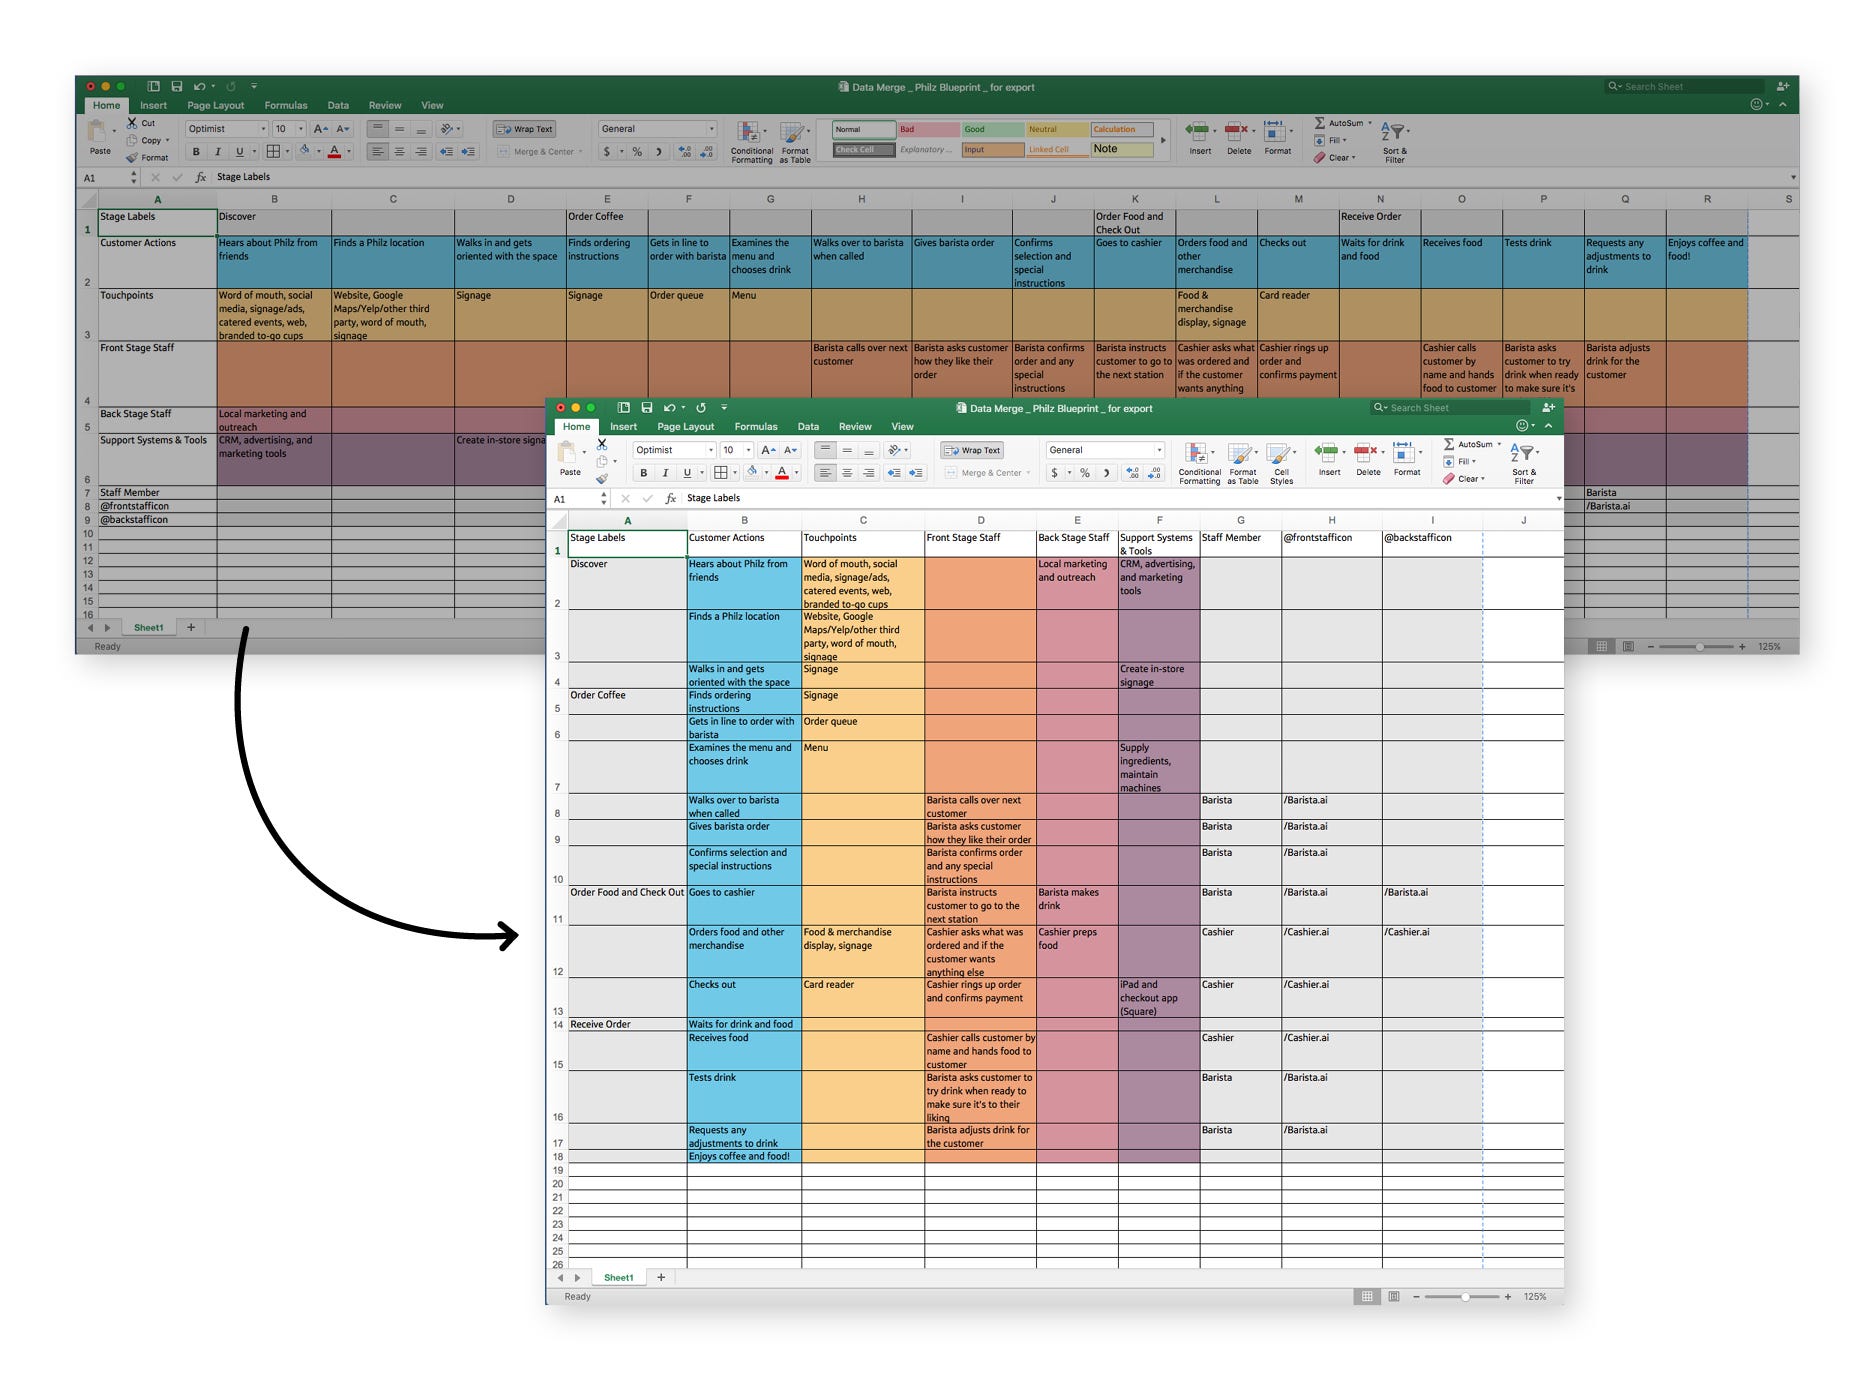Click the Format Painter brush in the front window

pos(602,479)
